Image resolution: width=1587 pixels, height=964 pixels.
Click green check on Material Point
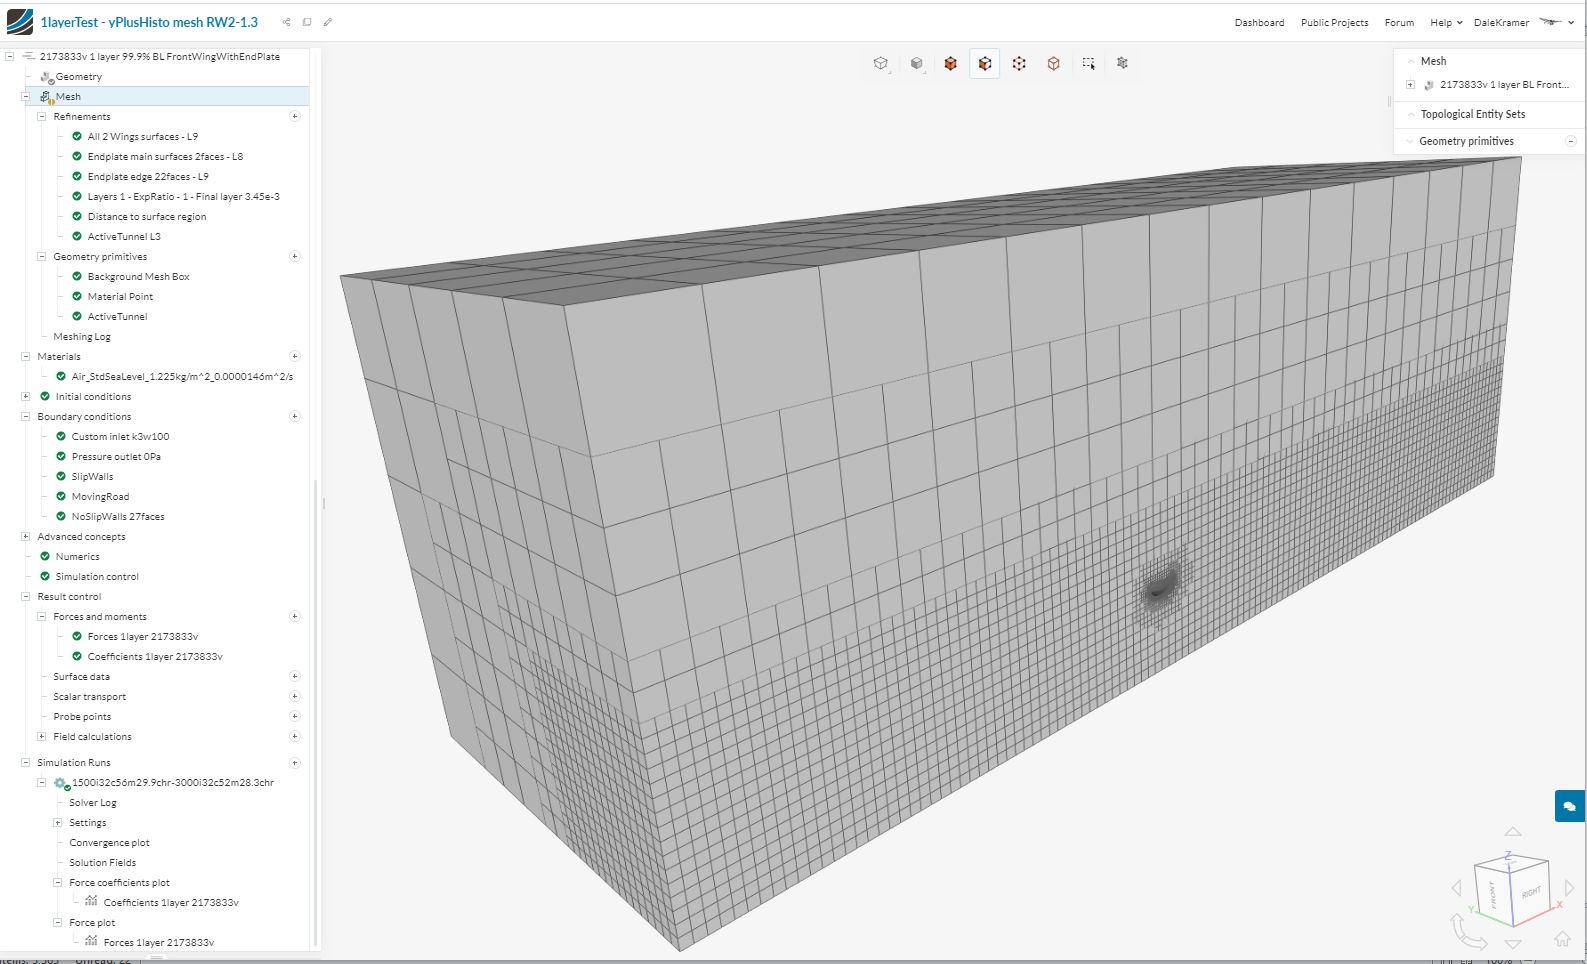77,296
